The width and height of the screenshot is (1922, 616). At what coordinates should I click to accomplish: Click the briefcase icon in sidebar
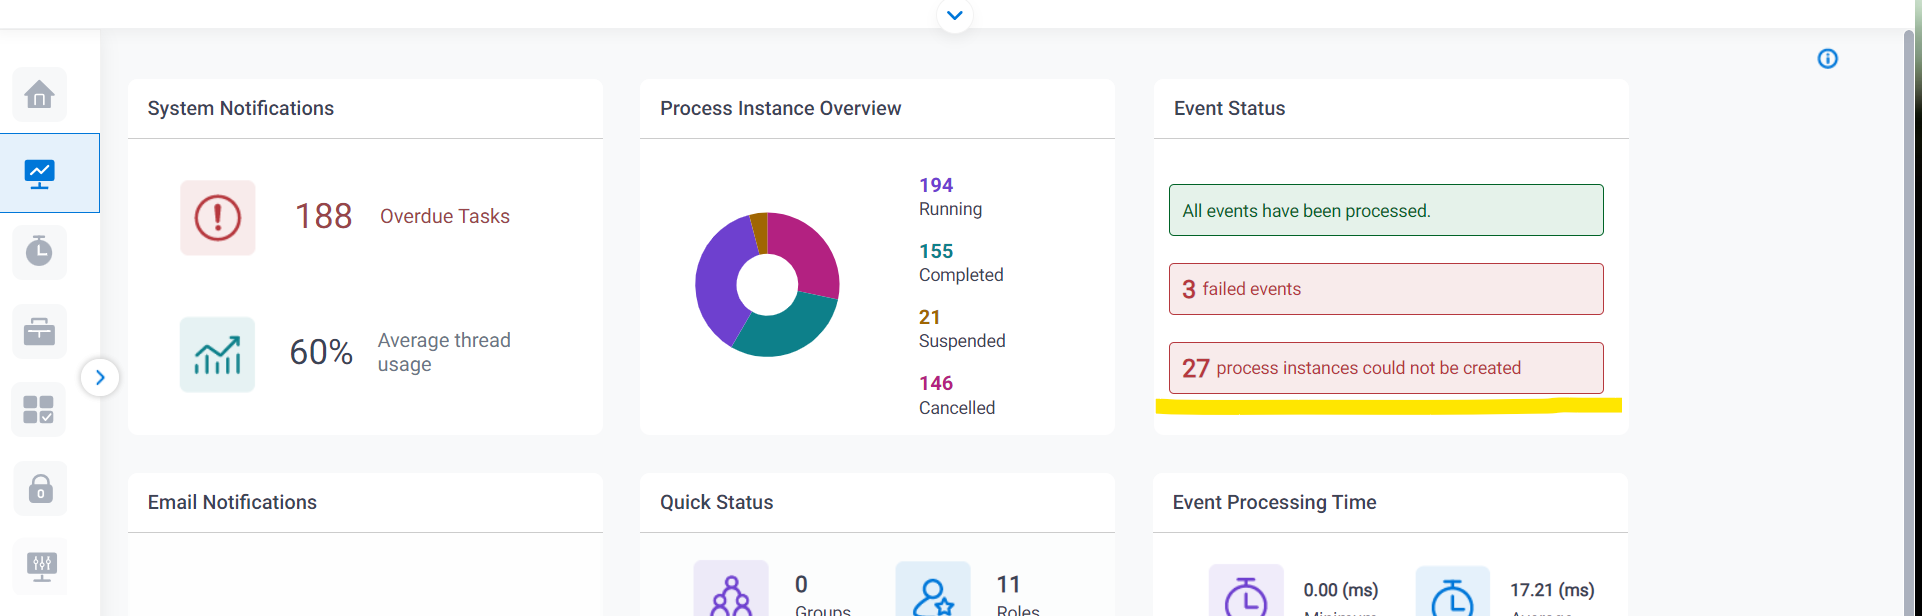pos(40,331)
